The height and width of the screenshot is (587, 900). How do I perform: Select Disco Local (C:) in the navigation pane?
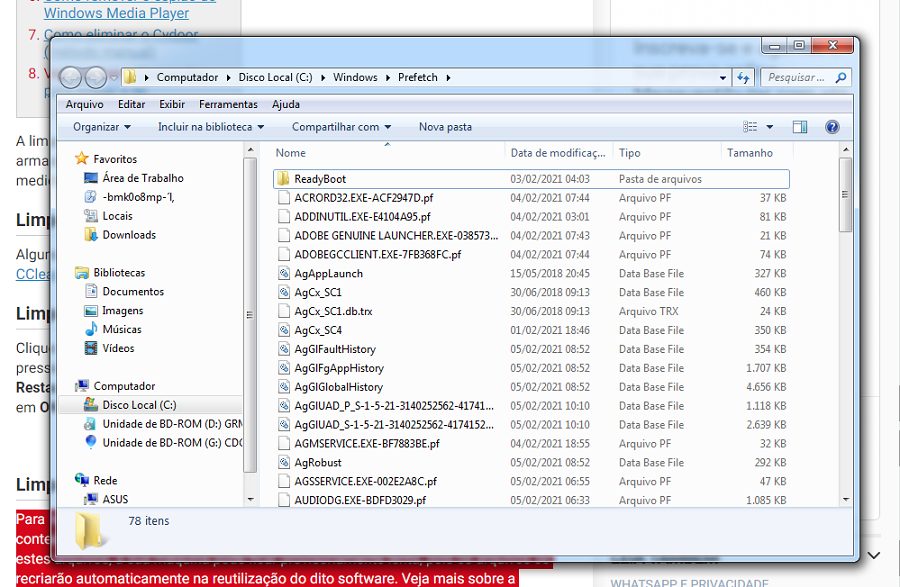(x=139, y=406)
